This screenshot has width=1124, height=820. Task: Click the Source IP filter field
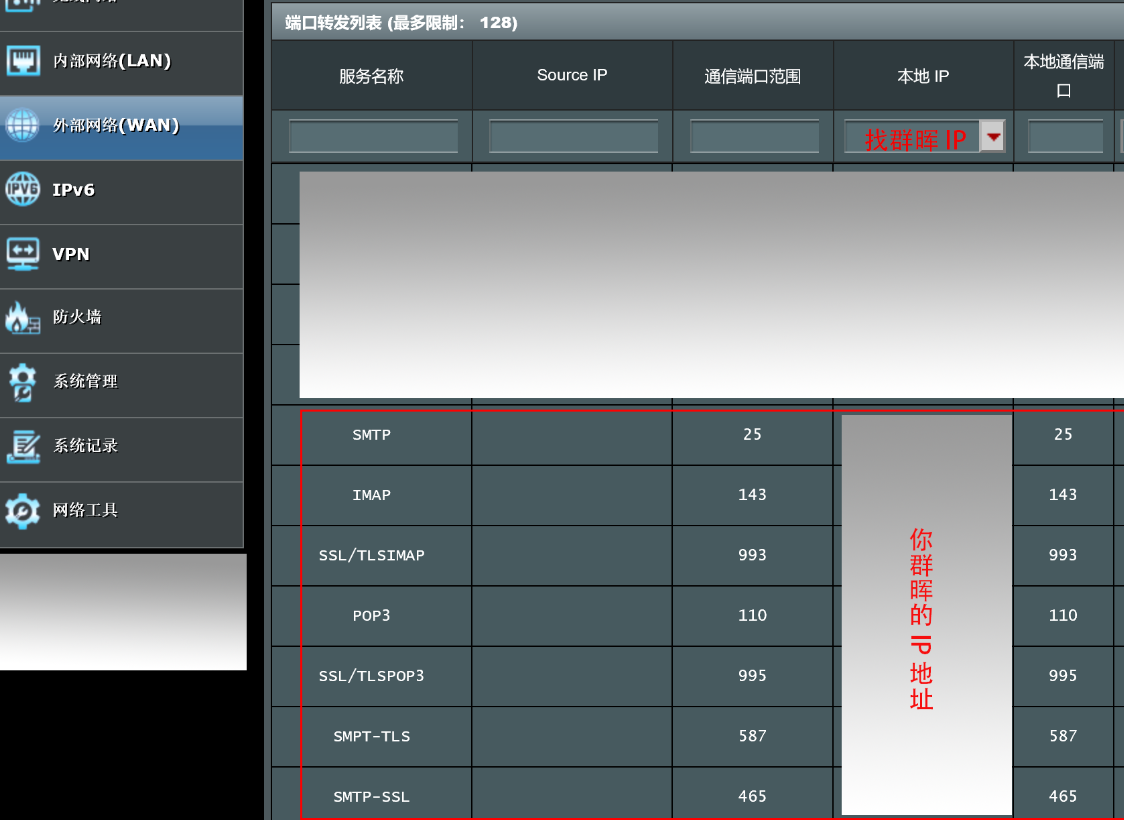[571, 136]
